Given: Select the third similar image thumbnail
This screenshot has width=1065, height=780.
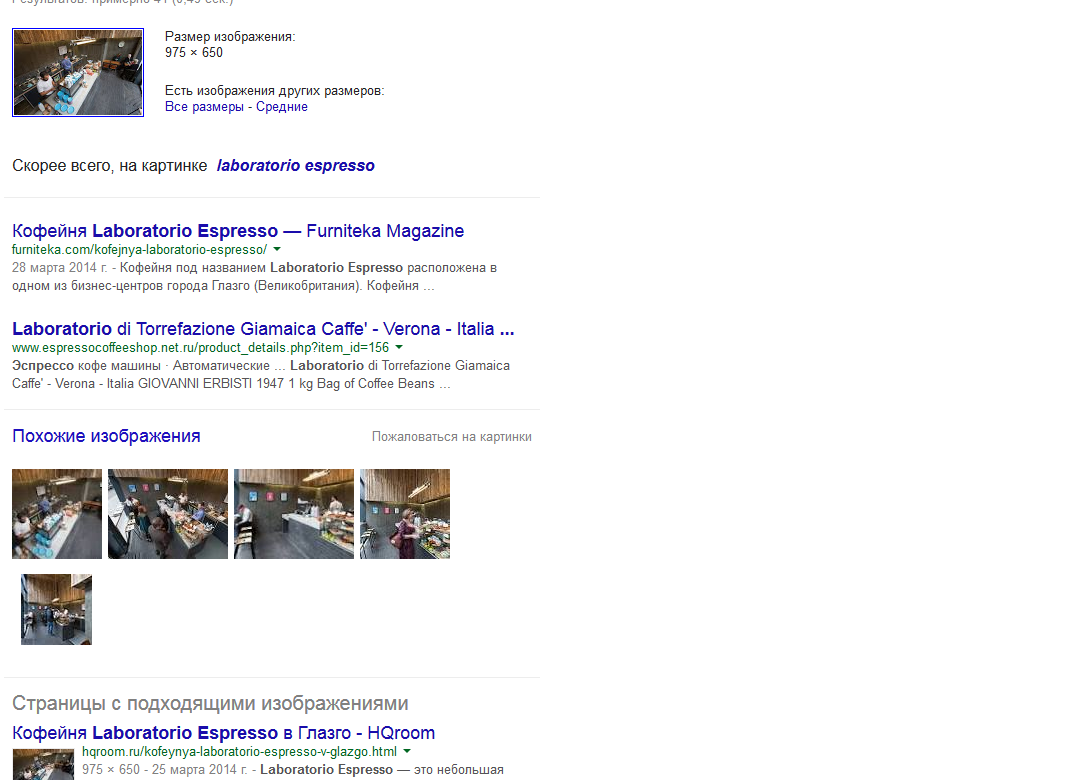Looking at the screenshot, I should pos(294,514).
